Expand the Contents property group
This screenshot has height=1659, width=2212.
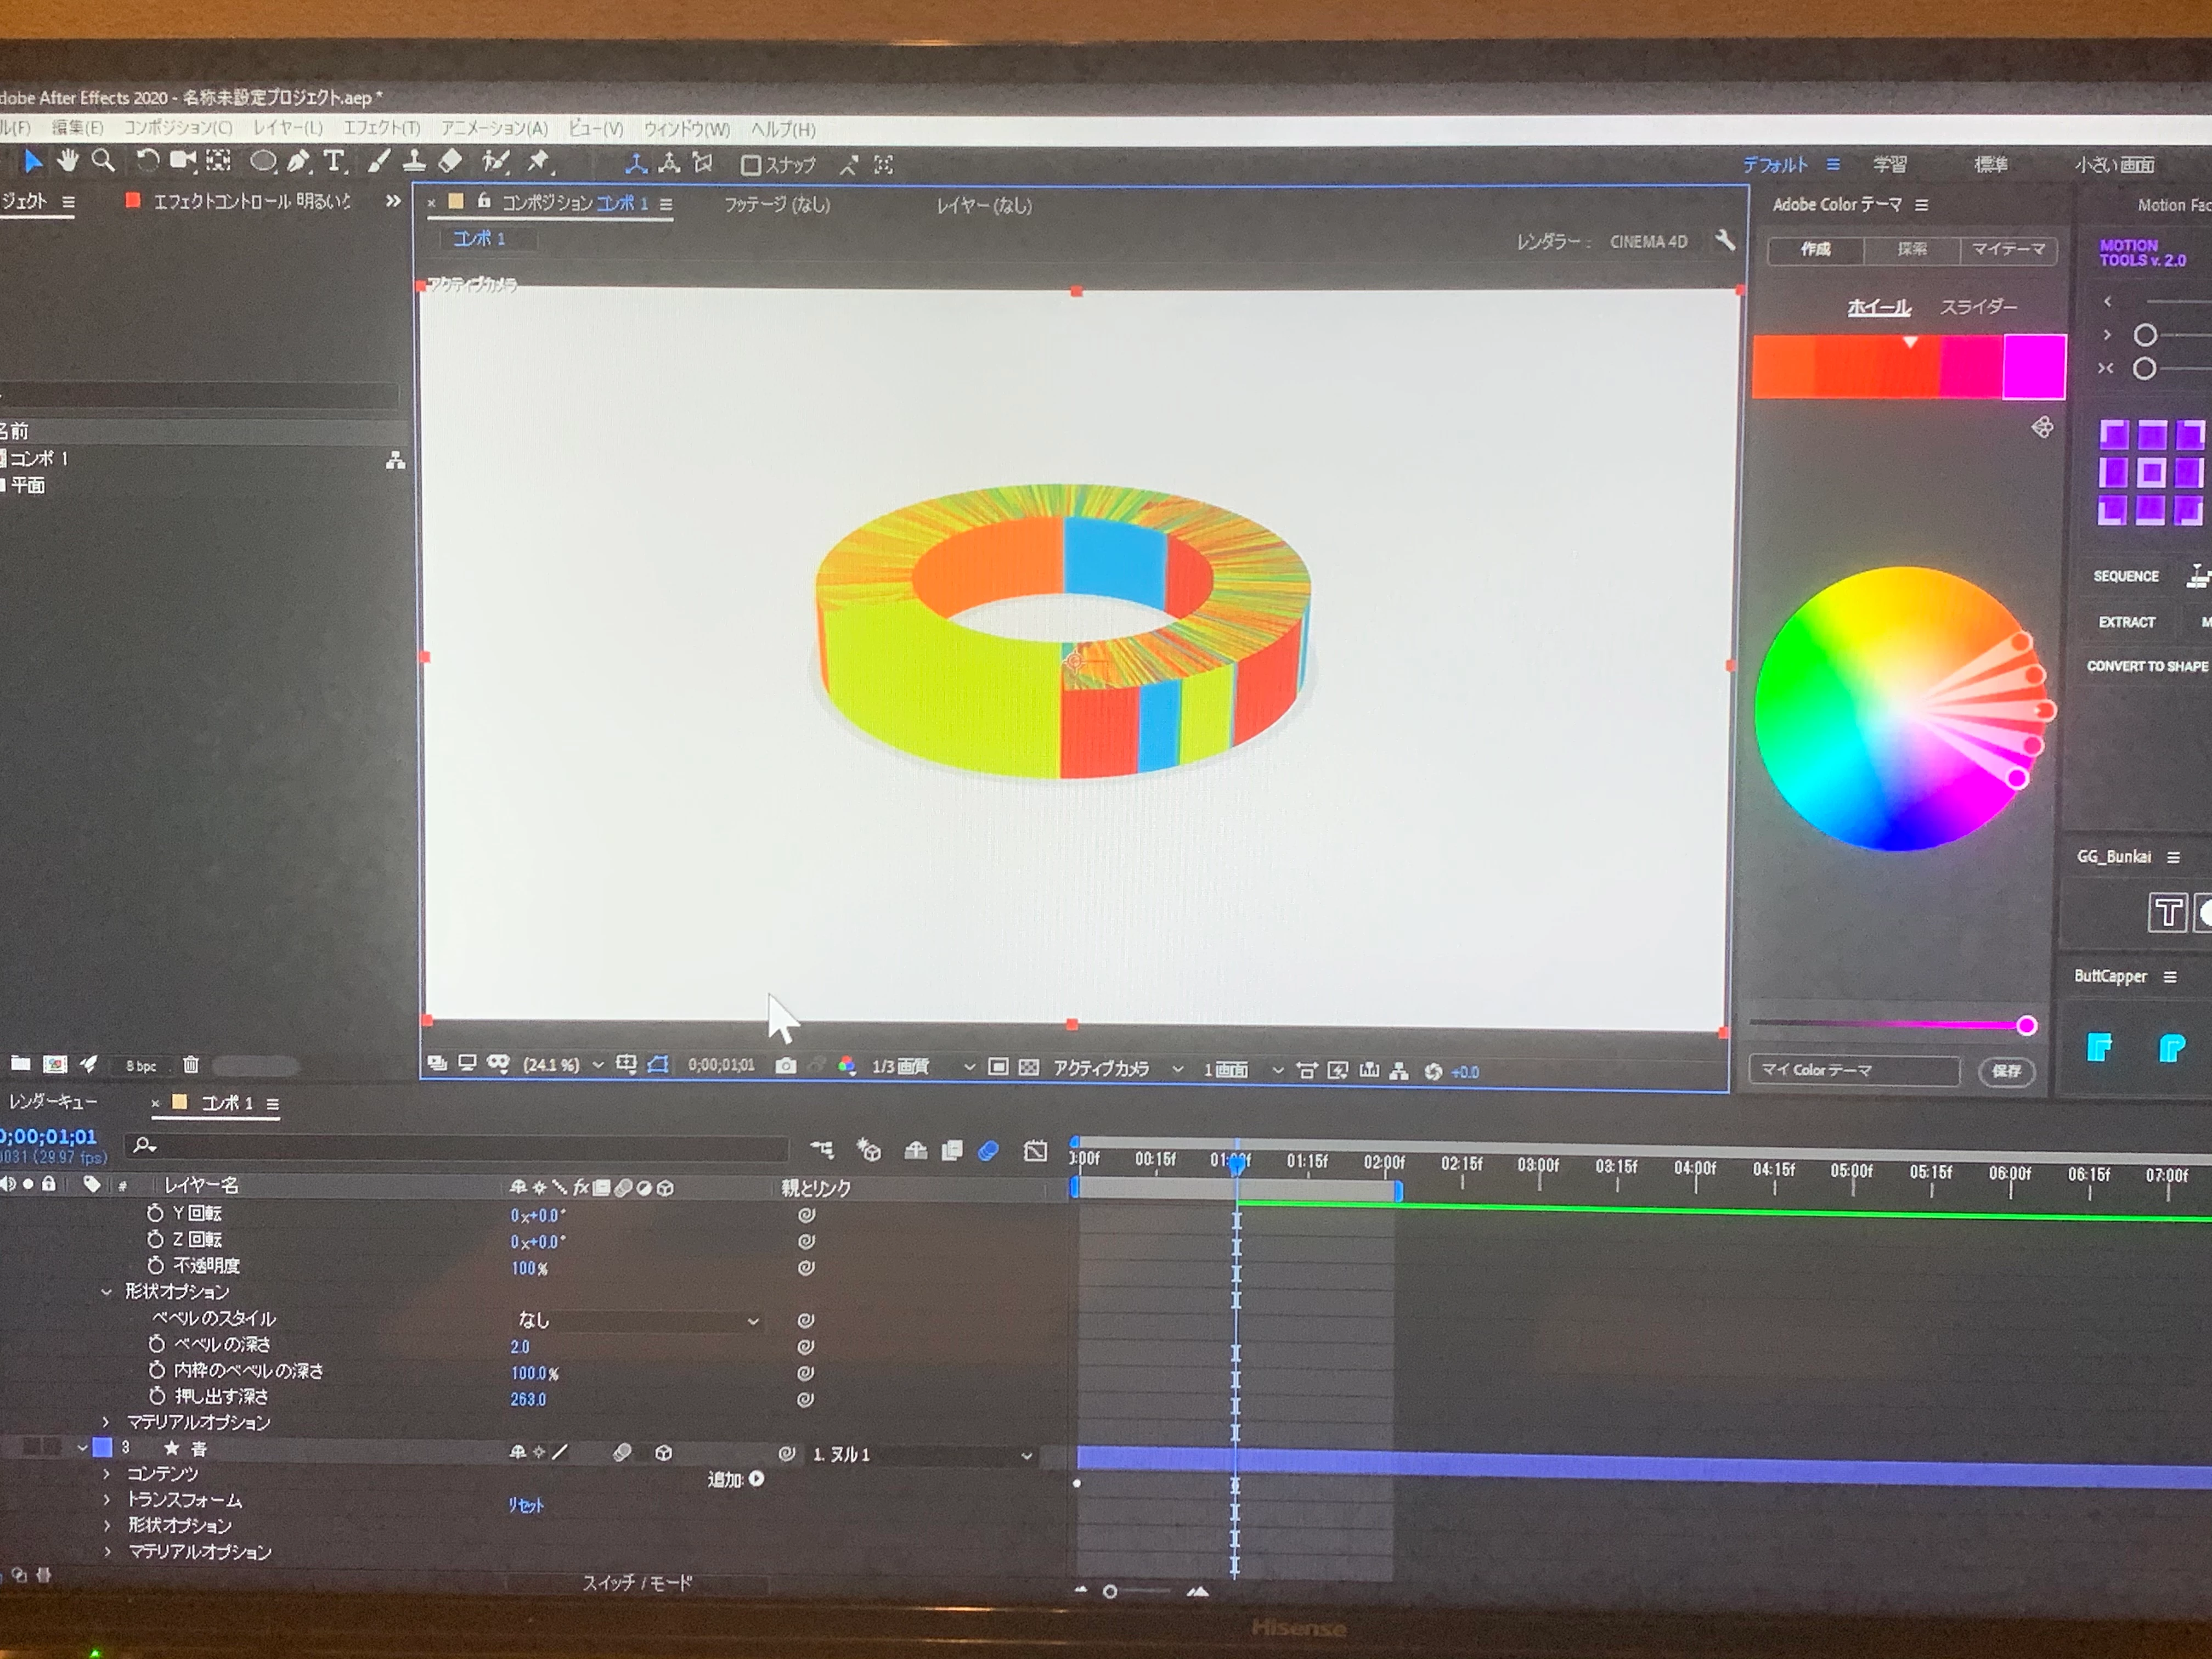click(106, 1474)
